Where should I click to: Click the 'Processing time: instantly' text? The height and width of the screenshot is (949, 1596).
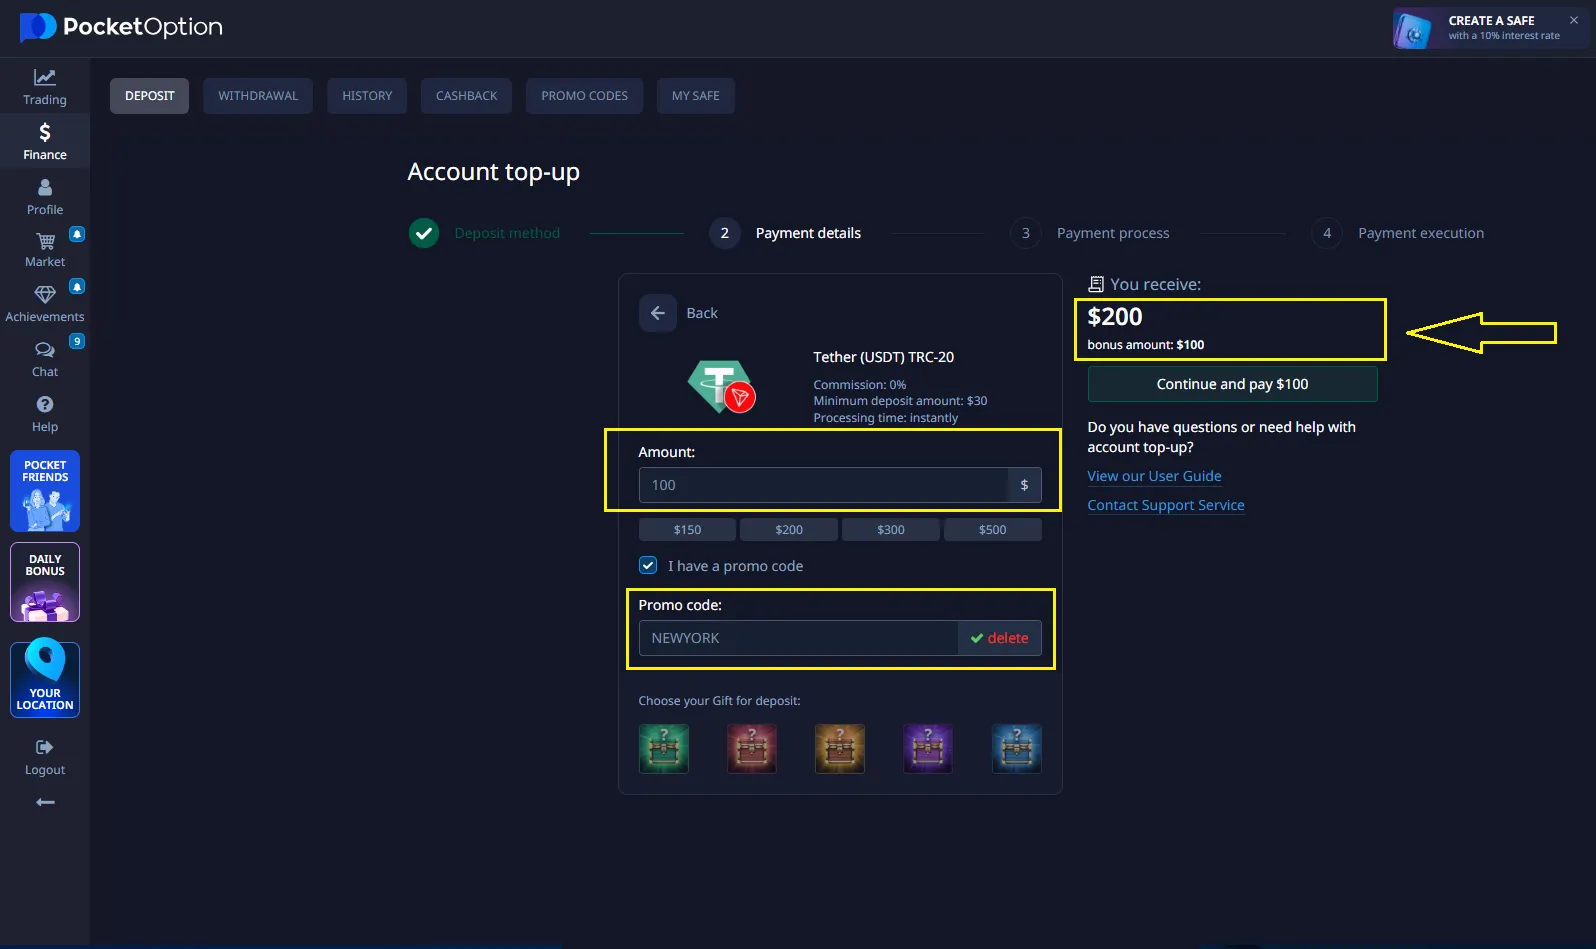[x=886, y=418]
